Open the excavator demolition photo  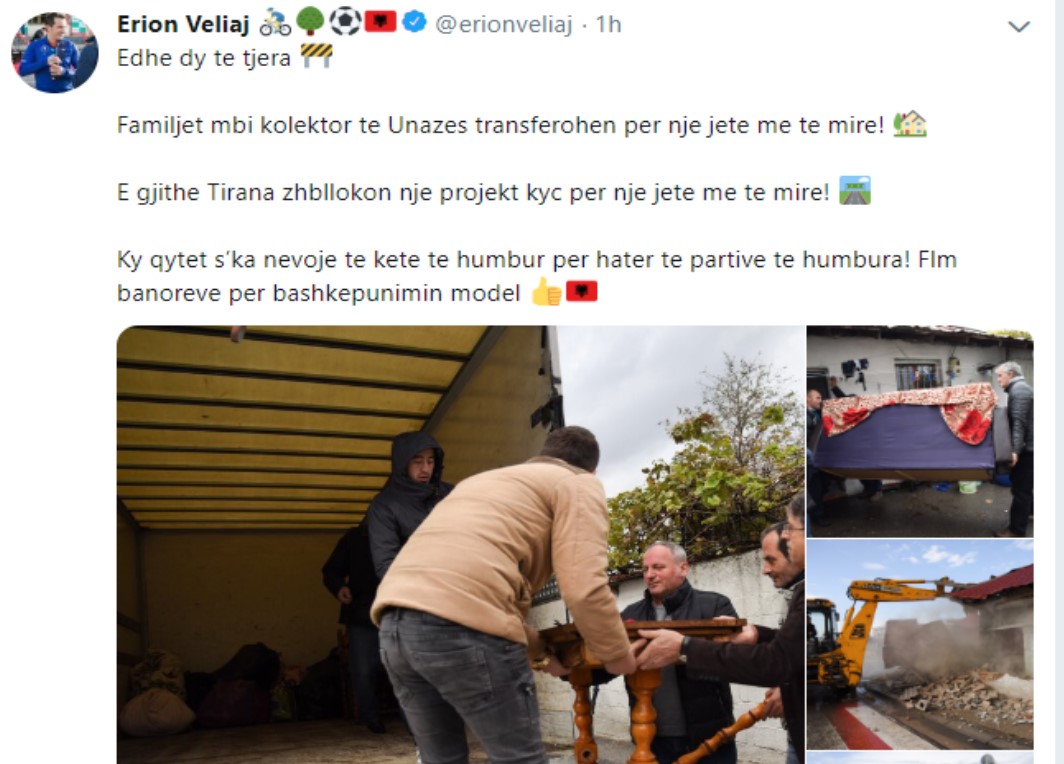pos(919,645)
